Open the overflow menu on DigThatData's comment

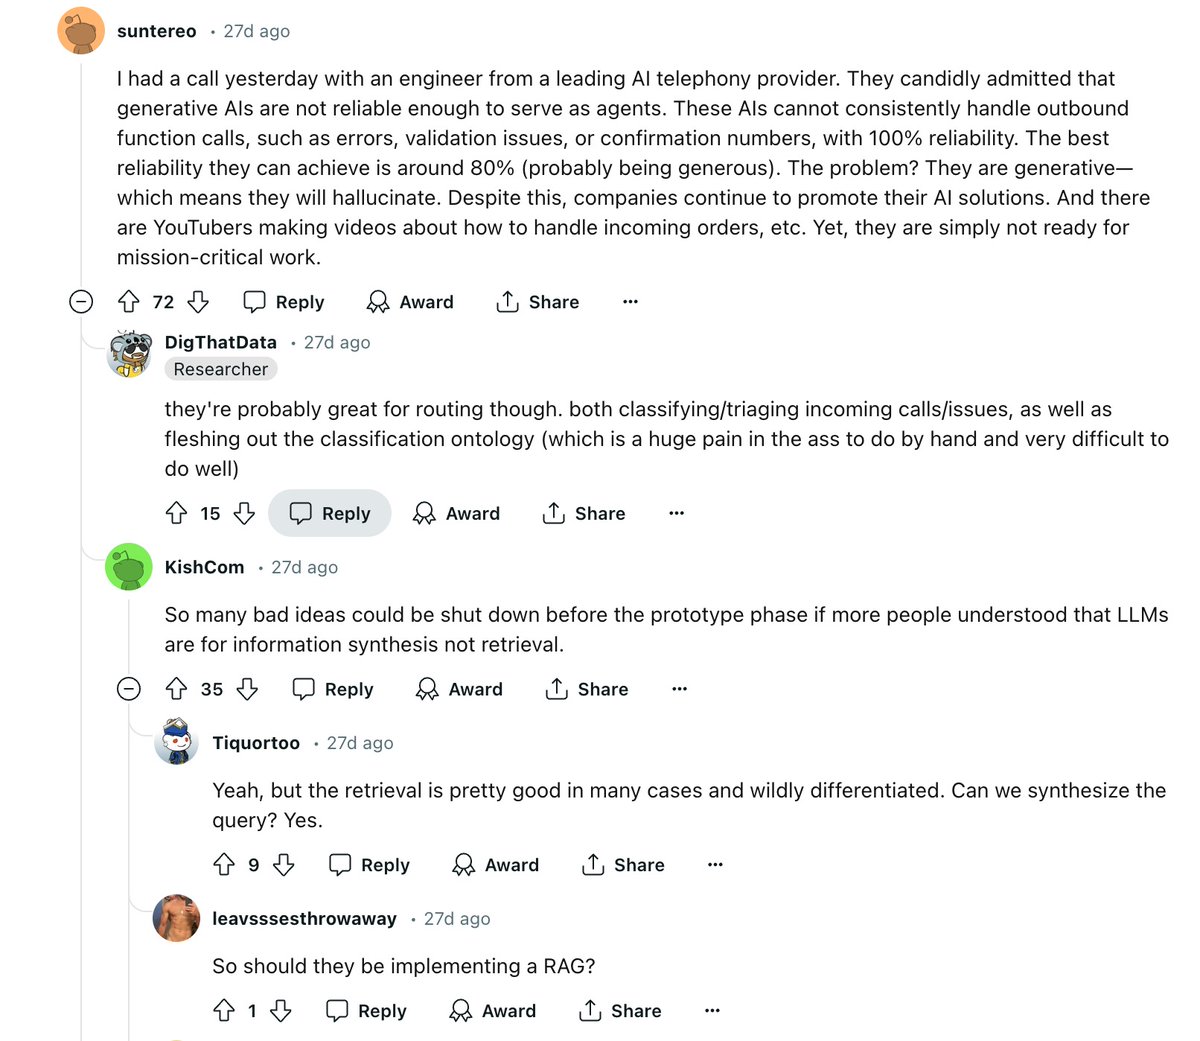pyautogui.click(x=677, y=513)
